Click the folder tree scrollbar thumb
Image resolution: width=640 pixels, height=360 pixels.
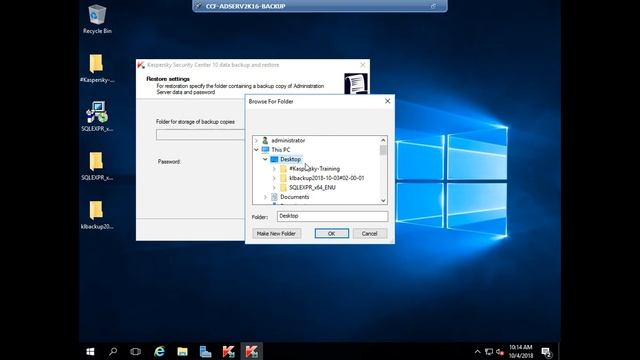pyautogui.click(x=383, y=150)
